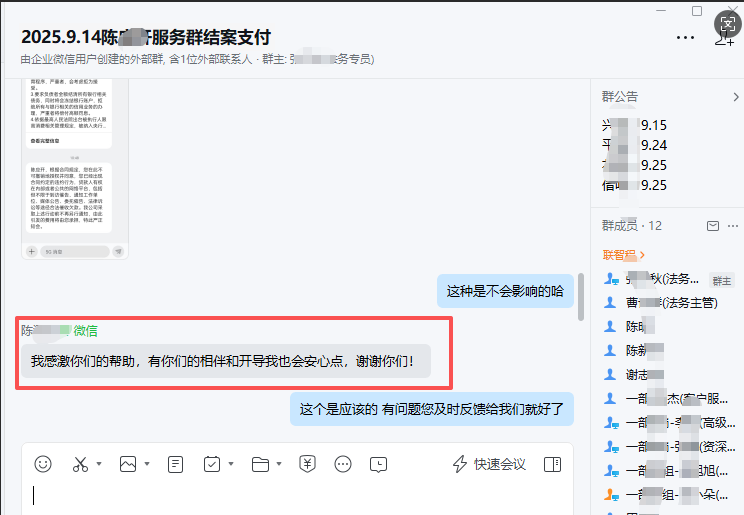Click the minimize window button
744x515 pixels.
click(661, 11)
